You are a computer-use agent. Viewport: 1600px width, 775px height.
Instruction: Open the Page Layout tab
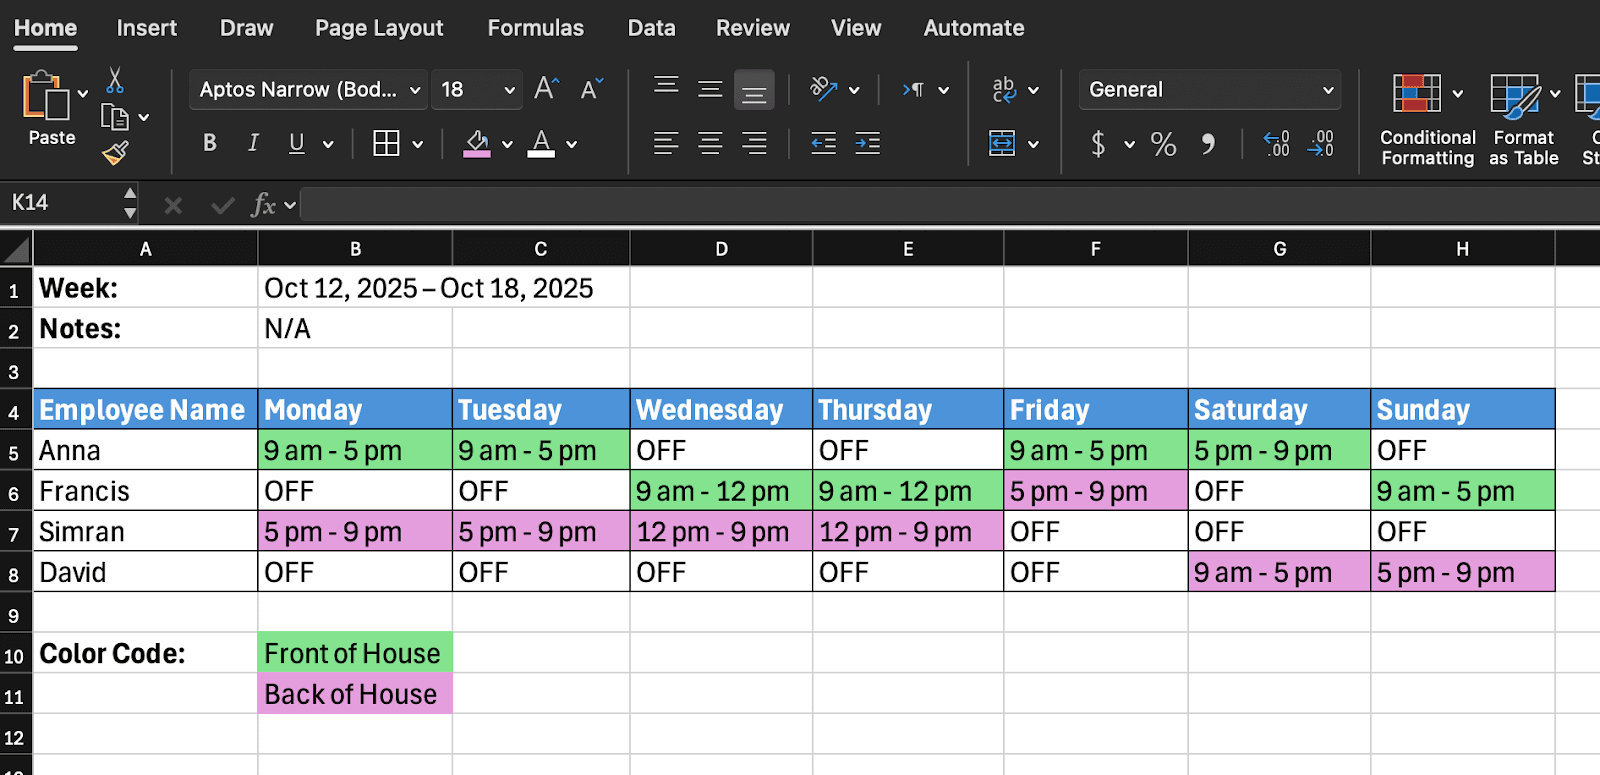click(379, 28)
